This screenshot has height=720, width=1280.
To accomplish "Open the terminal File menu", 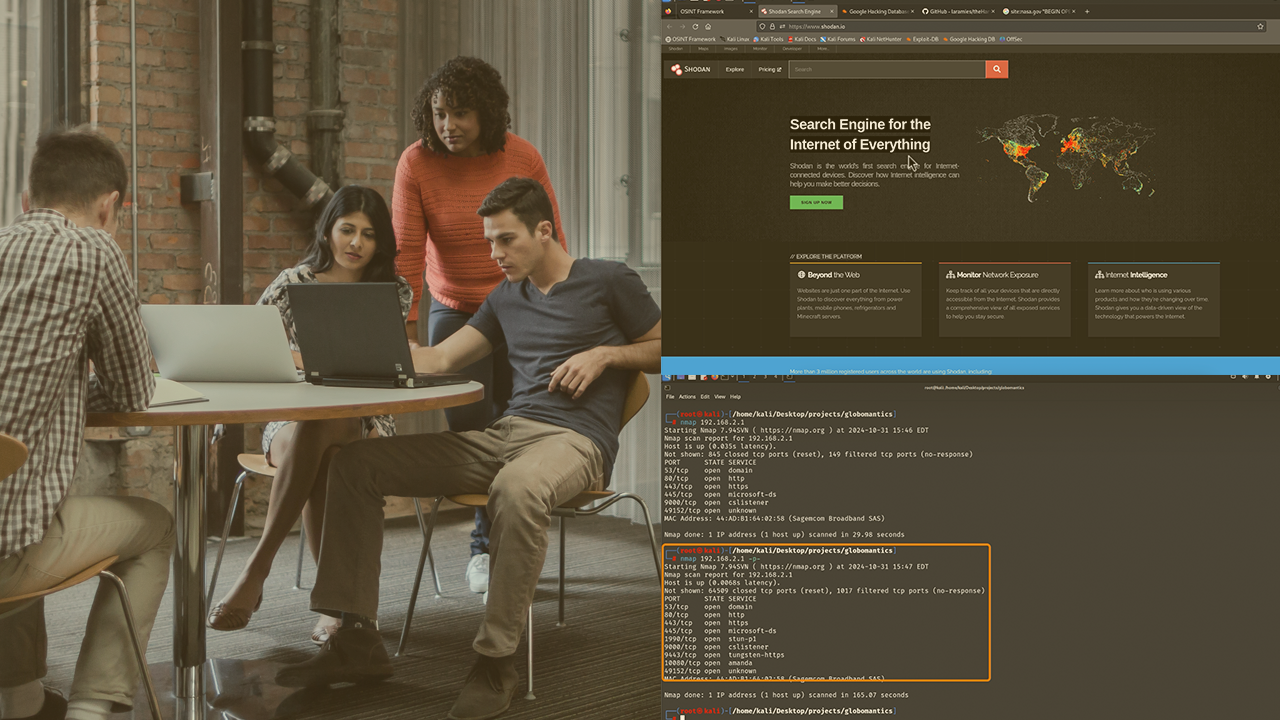I will (671, 397).
